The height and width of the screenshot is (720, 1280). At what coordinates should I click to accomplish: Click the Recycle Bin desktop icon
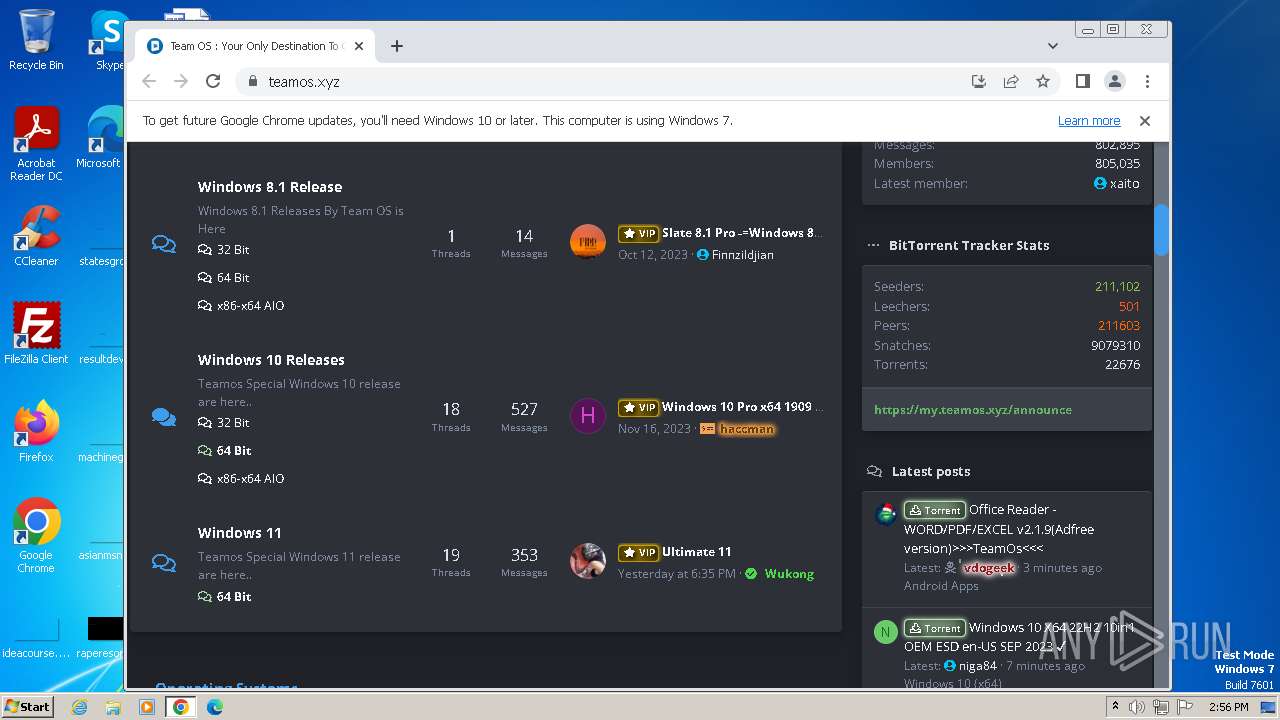coord(36,40)
